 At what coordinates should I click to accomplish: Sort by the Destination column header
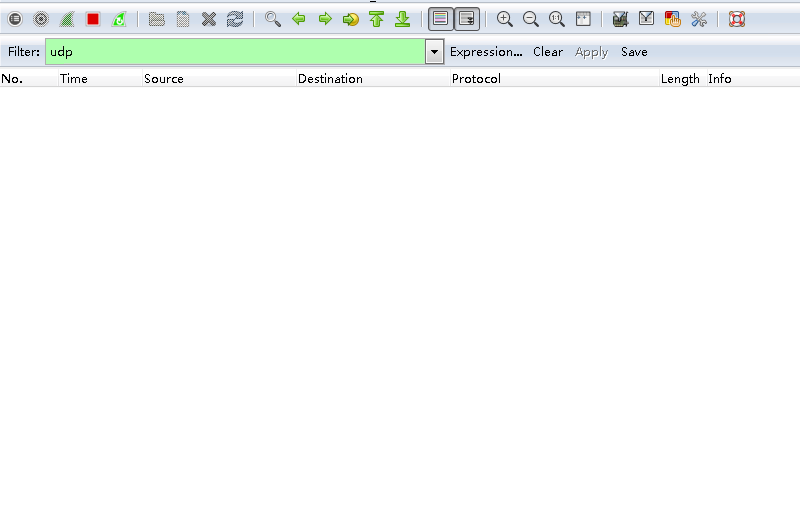373,79
